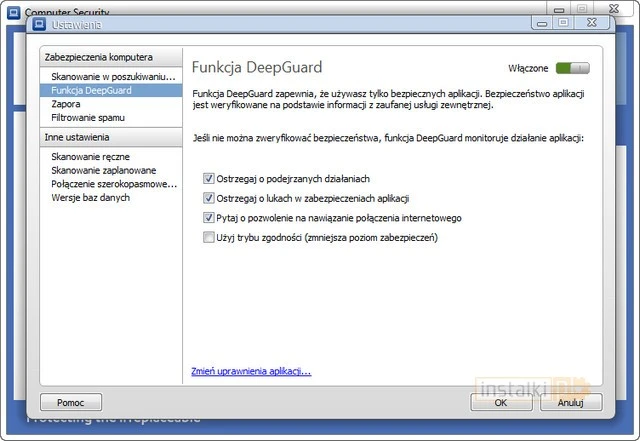This screenshot has width=640, height=441.
Task: Toggle the DeepGuard Włączone switch
Action: click(573, 68)
